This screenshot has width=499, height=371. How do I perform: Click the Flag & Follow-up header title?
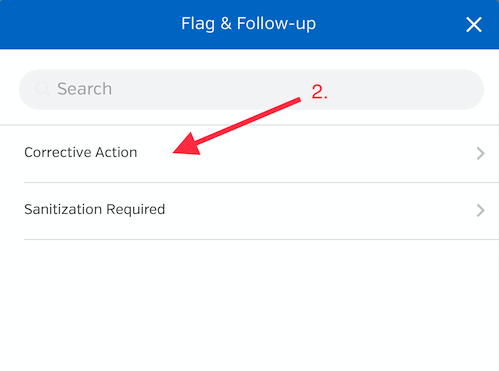click(248, 24)
